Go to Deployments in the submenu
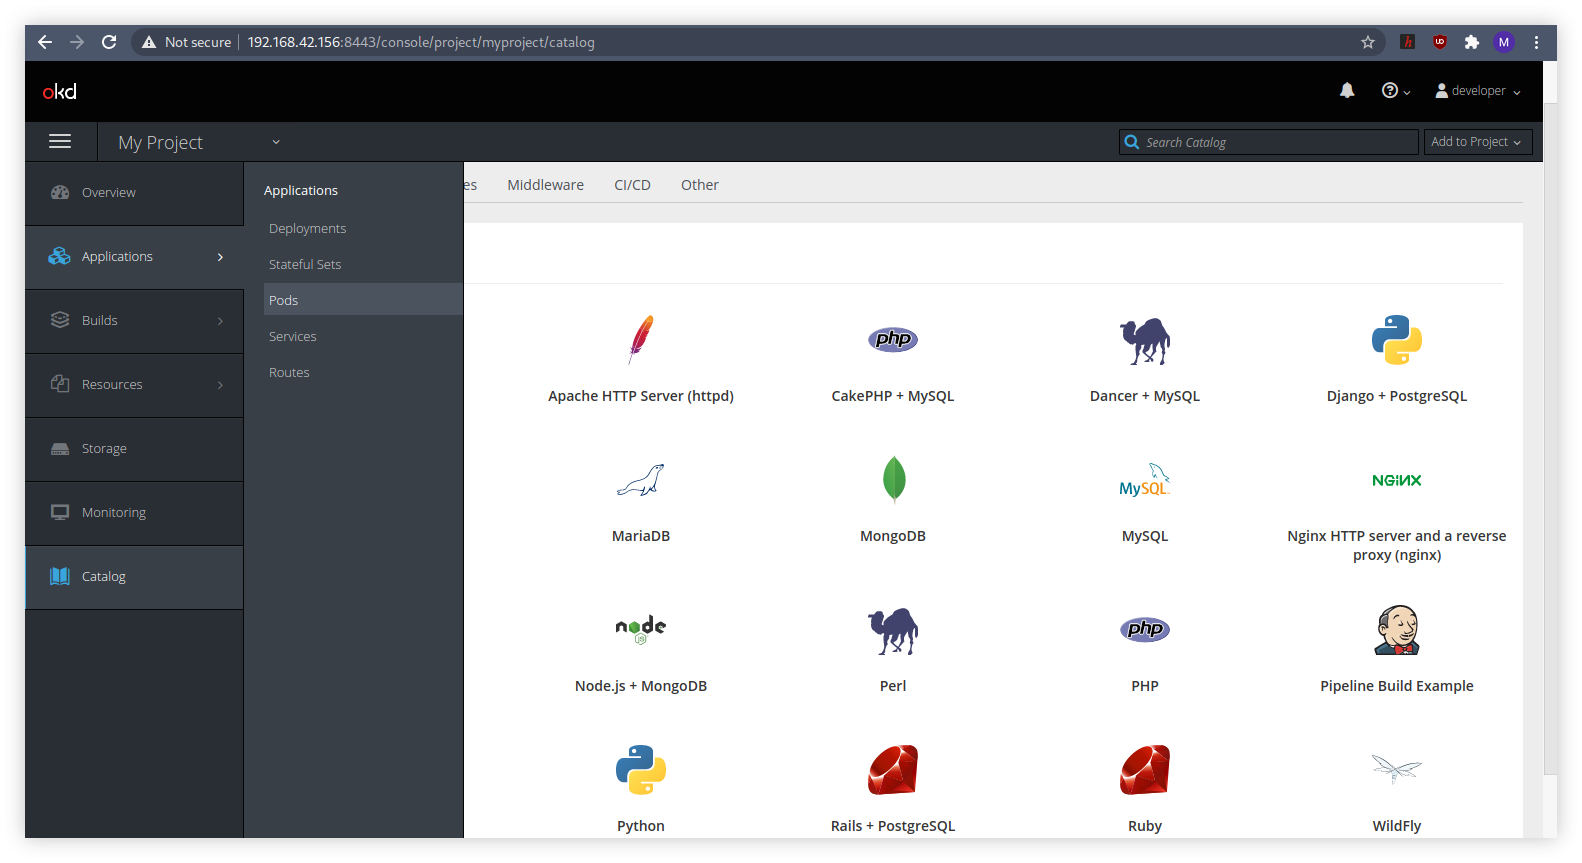 pyautogui.click(x=307, y=228)
